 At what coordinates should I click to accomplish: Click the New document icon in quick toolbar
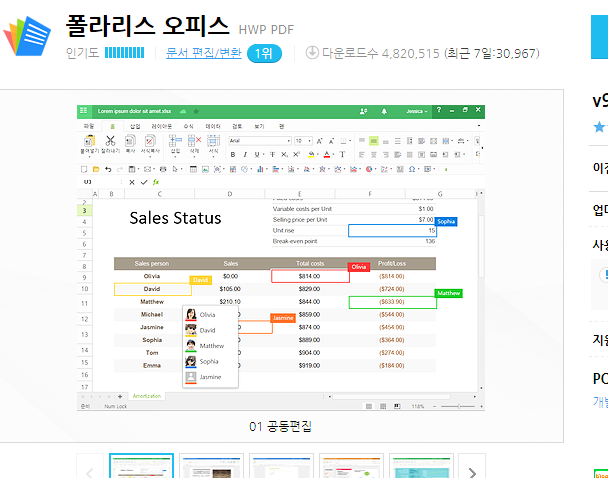(x=84, y=169)
